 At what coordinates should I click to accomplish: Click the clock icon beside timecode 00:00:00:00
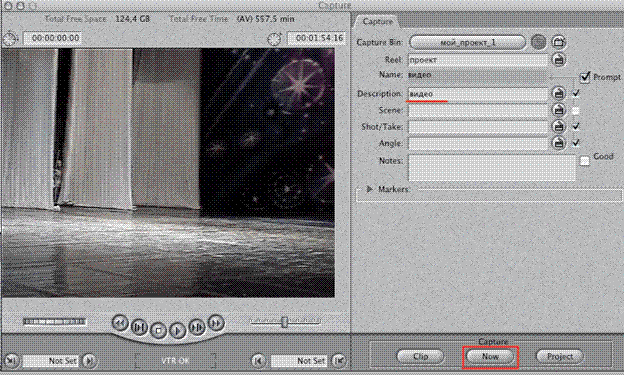point(10,39)
